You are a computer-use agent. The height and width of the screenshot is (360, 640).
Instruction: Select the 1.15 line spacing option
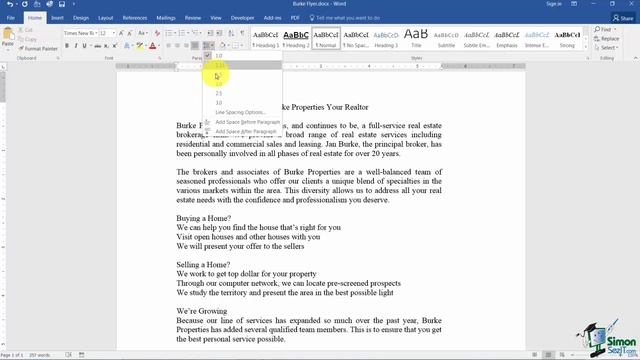point(242,65)
